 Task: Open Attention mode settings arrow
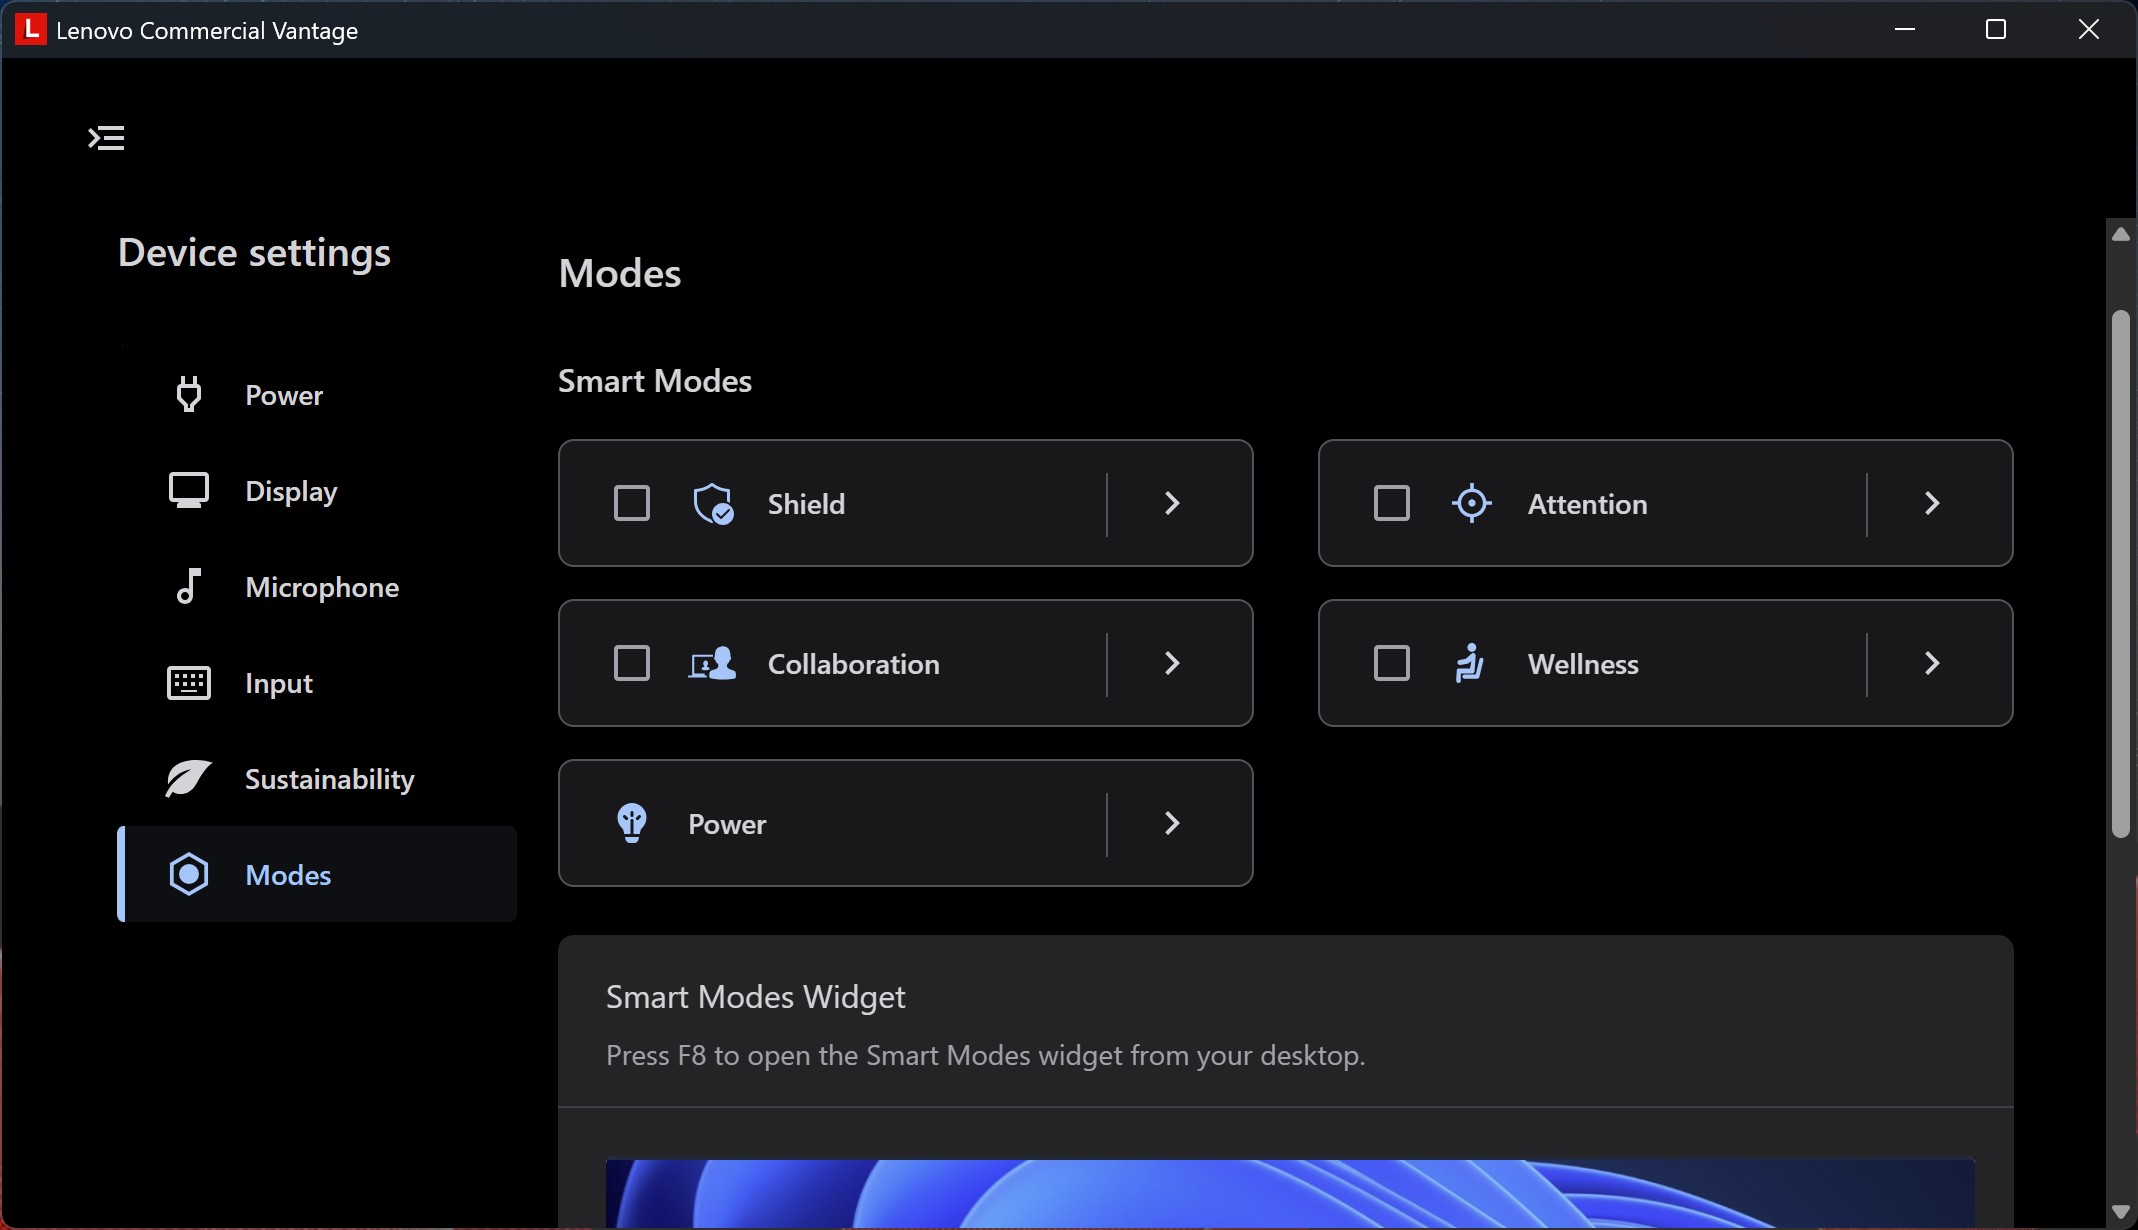1932,503
